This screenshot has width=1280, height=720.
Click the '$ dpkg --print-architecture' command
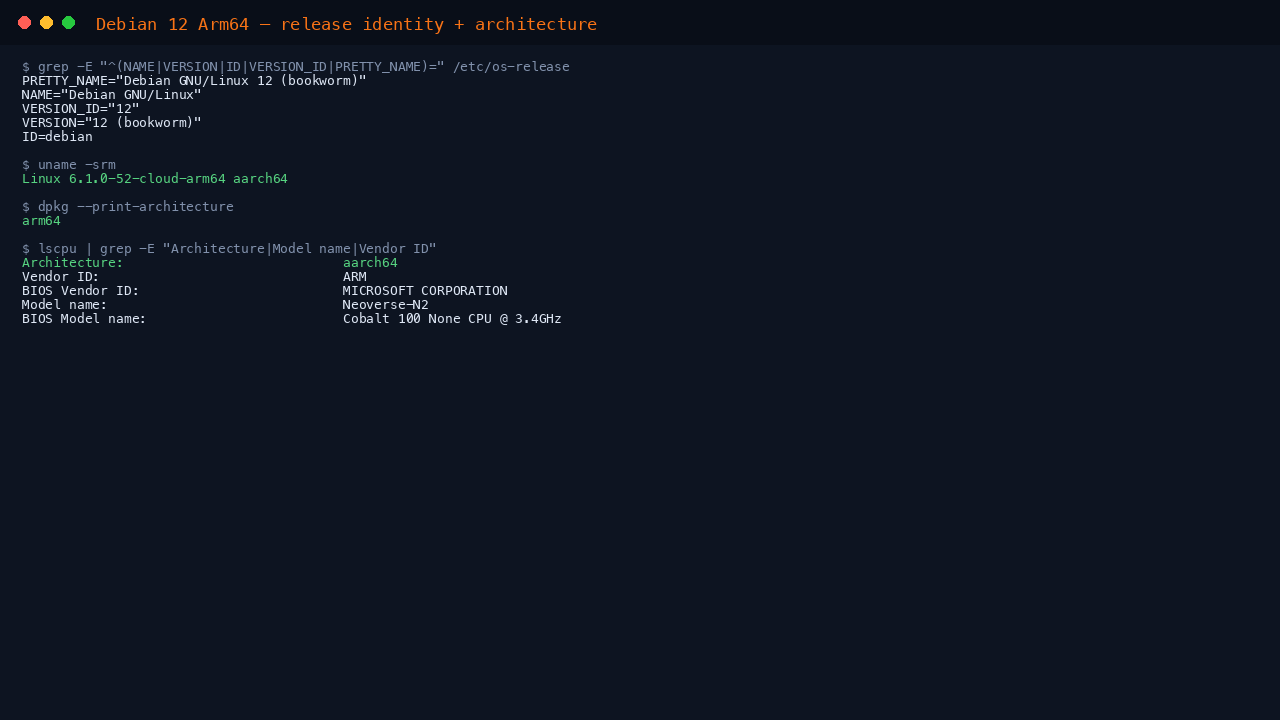pyautogui.click(x=128, y=207)
